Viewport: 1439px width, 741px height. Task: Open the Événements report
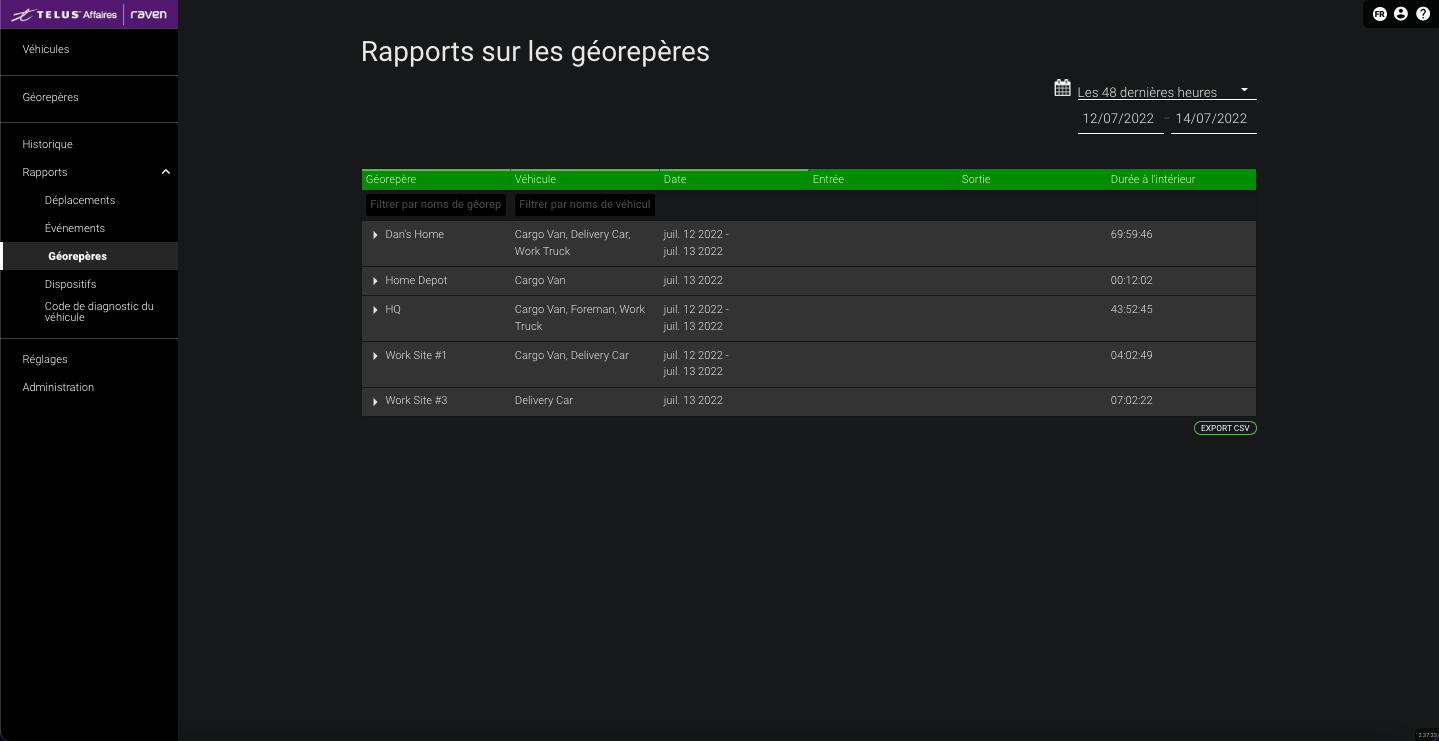(75, 228)
